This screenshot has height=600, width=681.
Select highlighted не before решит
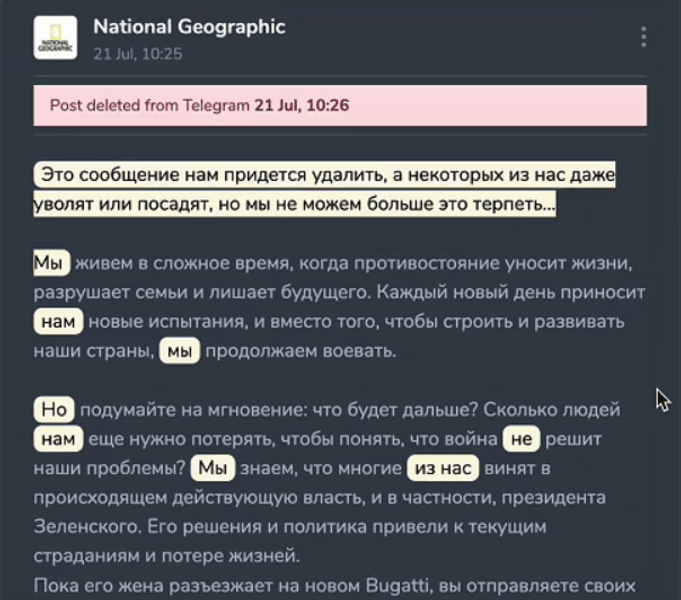click(521, 439)
